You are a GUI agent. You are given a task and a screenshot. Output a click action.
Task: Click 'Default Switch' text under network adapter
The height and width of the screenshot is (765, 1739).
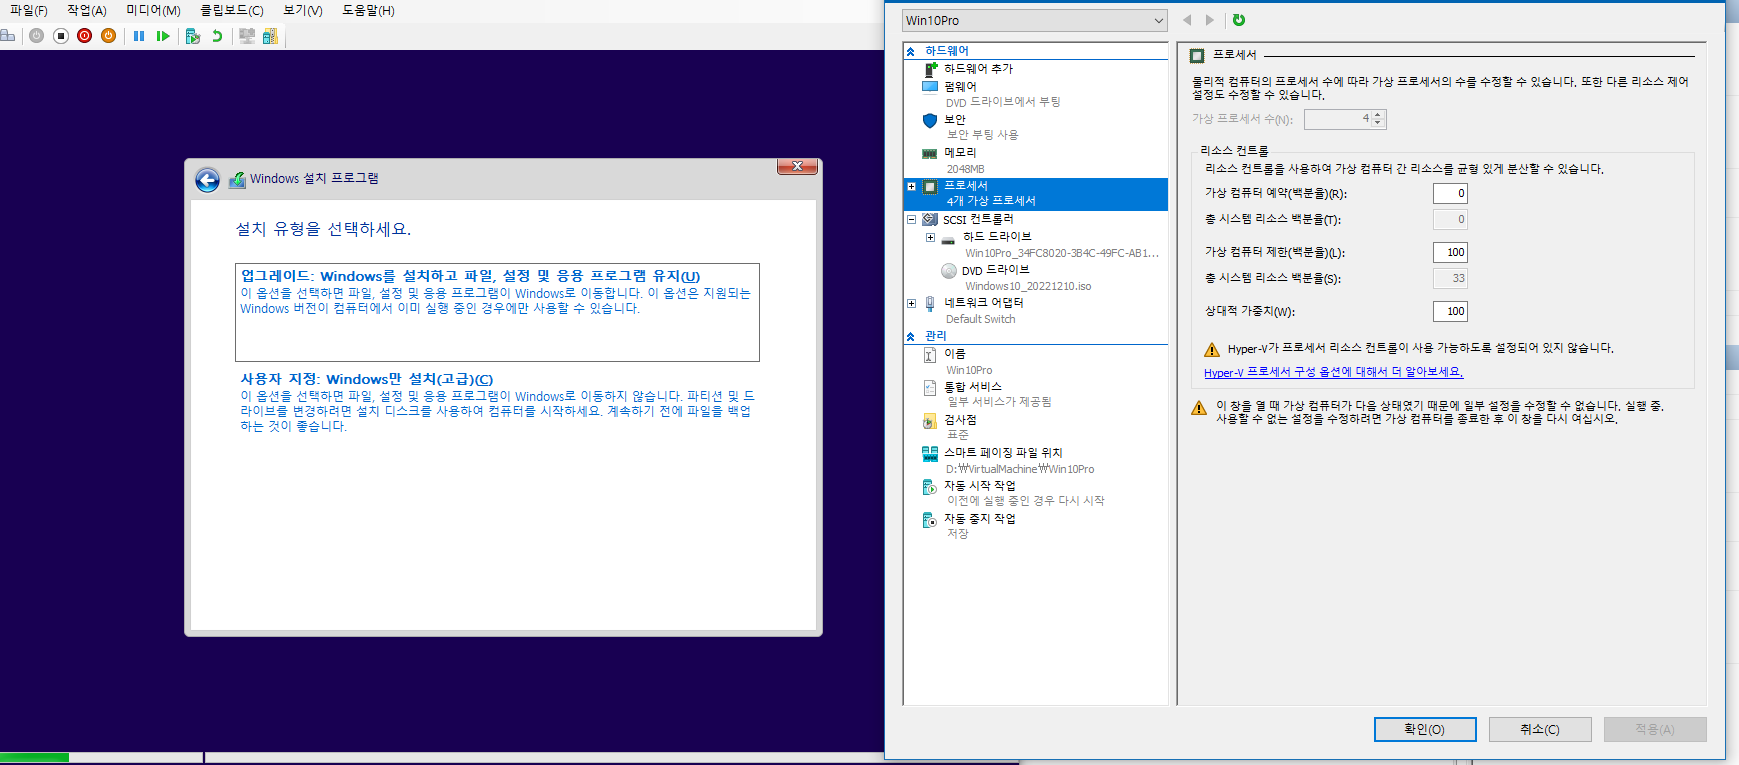980,319
